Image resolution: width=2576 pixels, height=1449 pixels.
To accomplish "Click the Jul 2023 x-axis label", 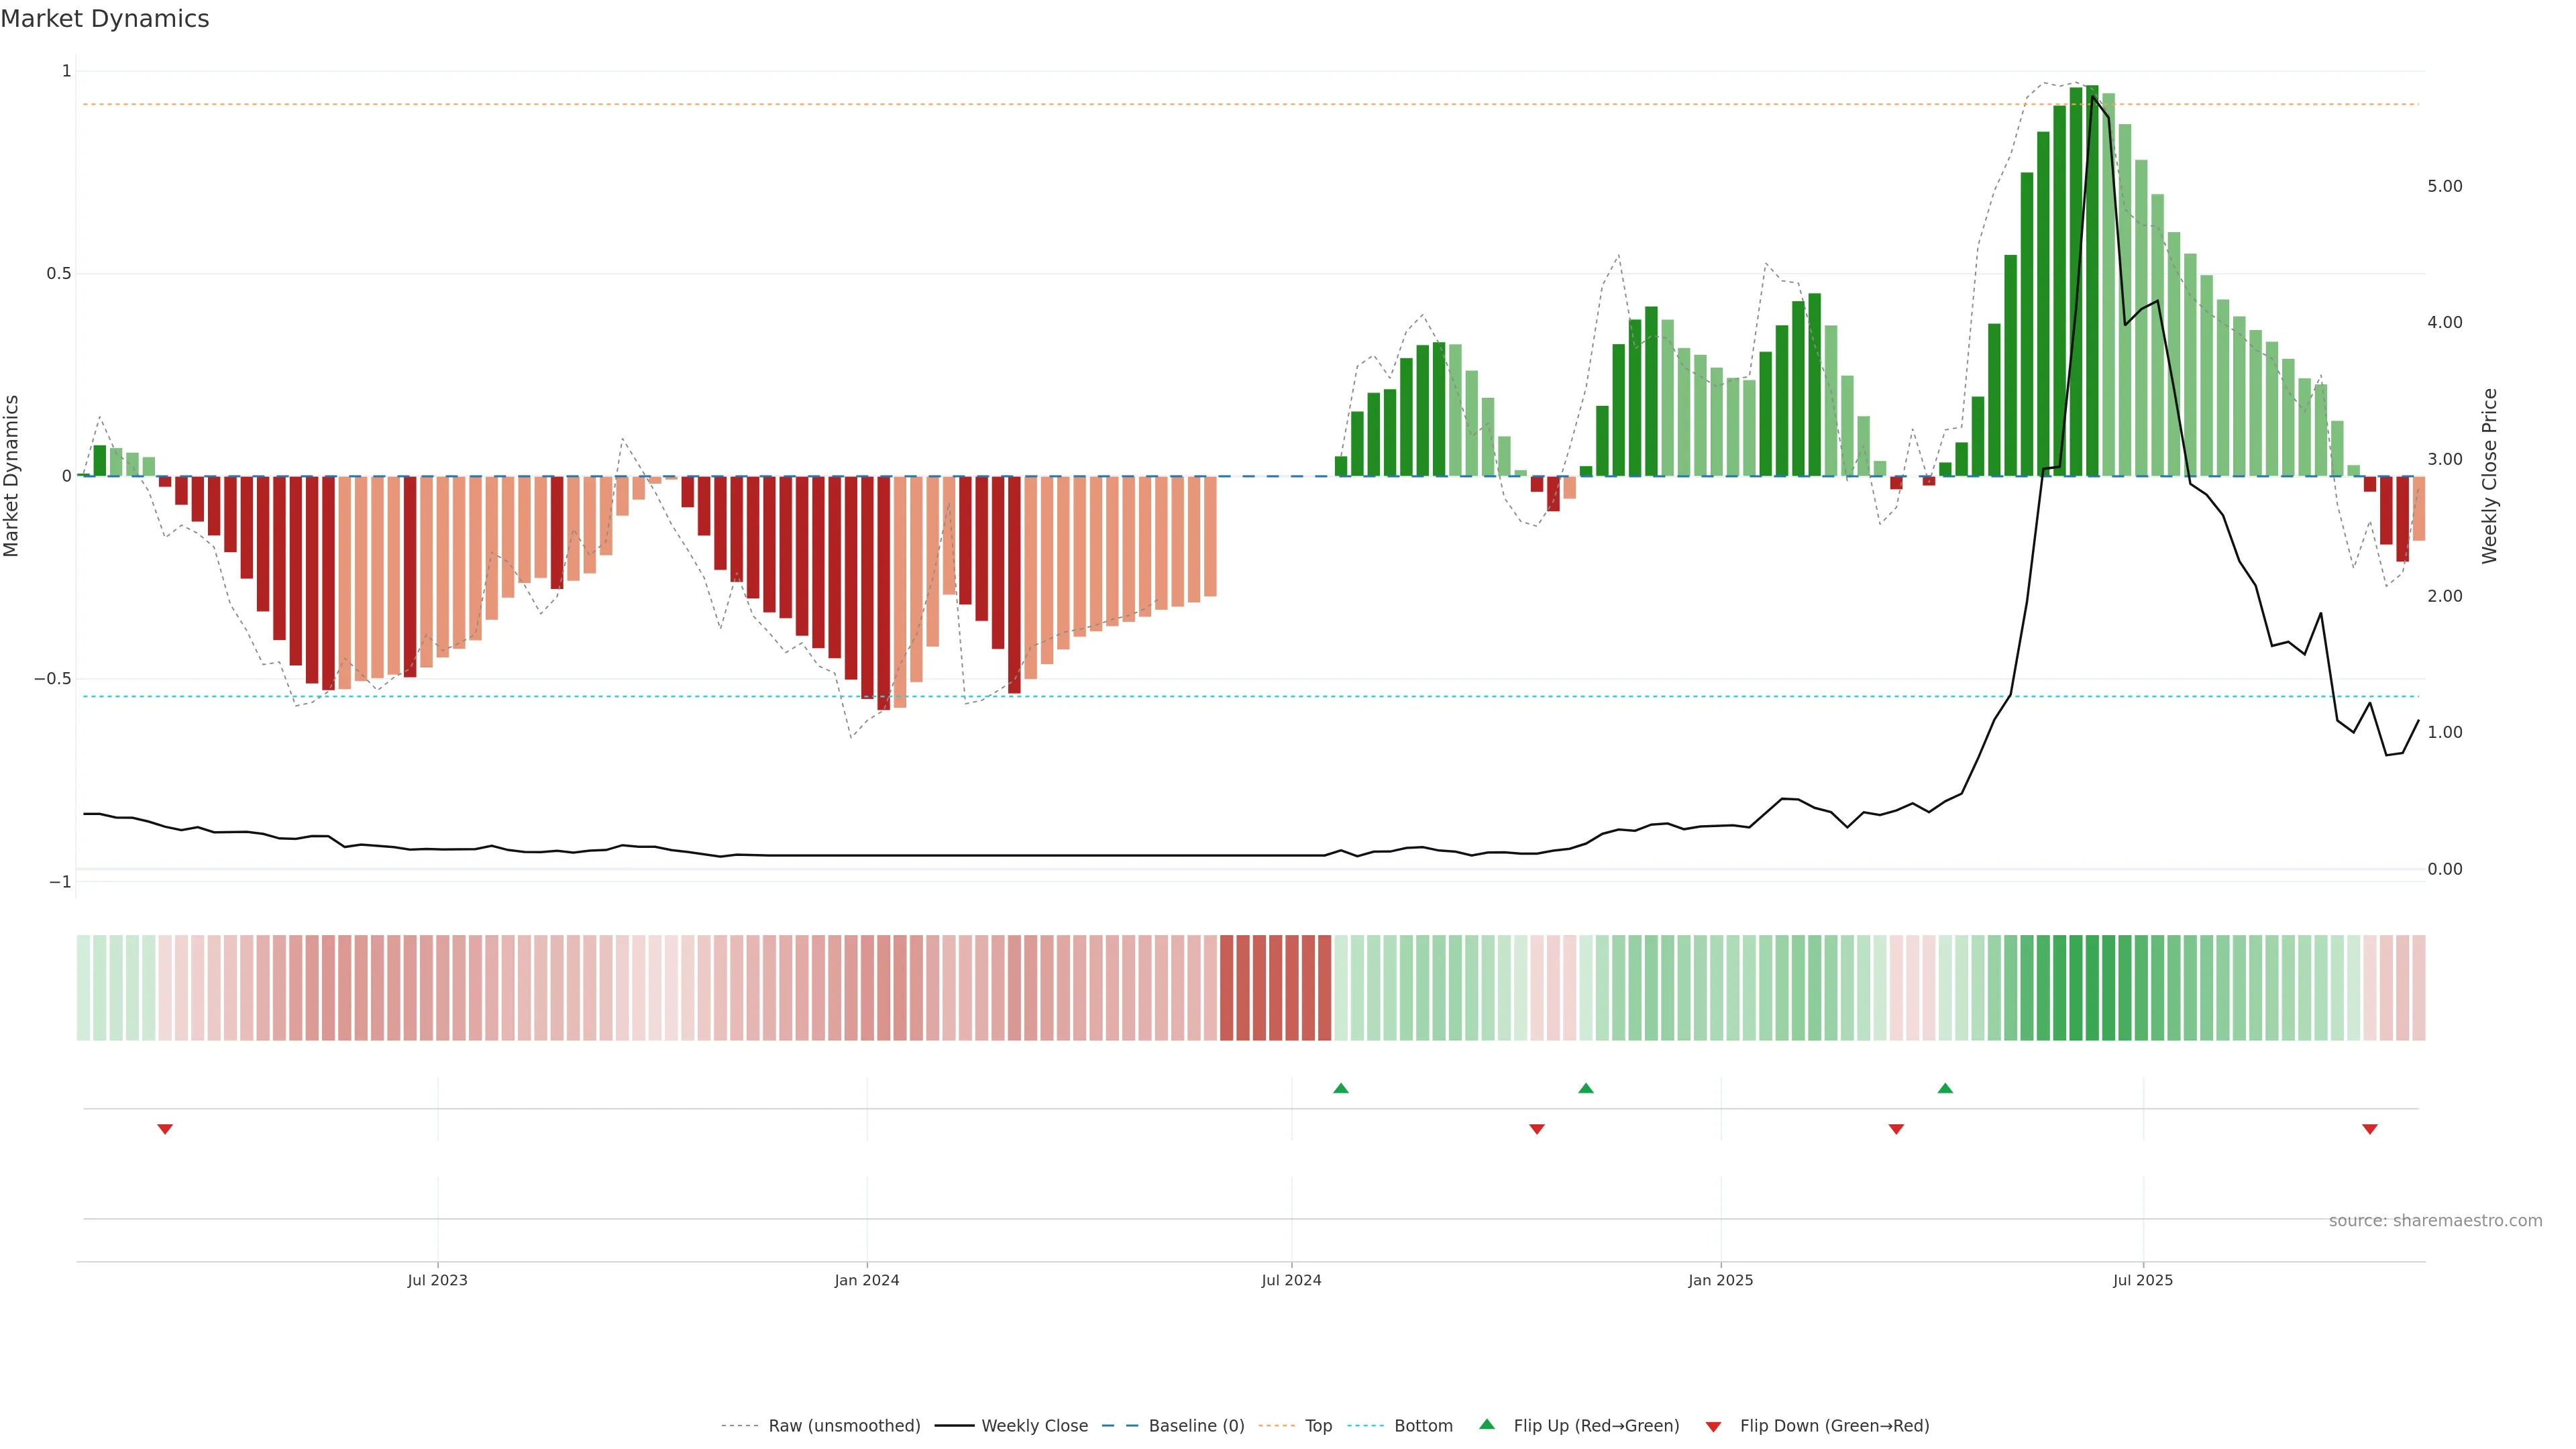I will (437, 1280).
